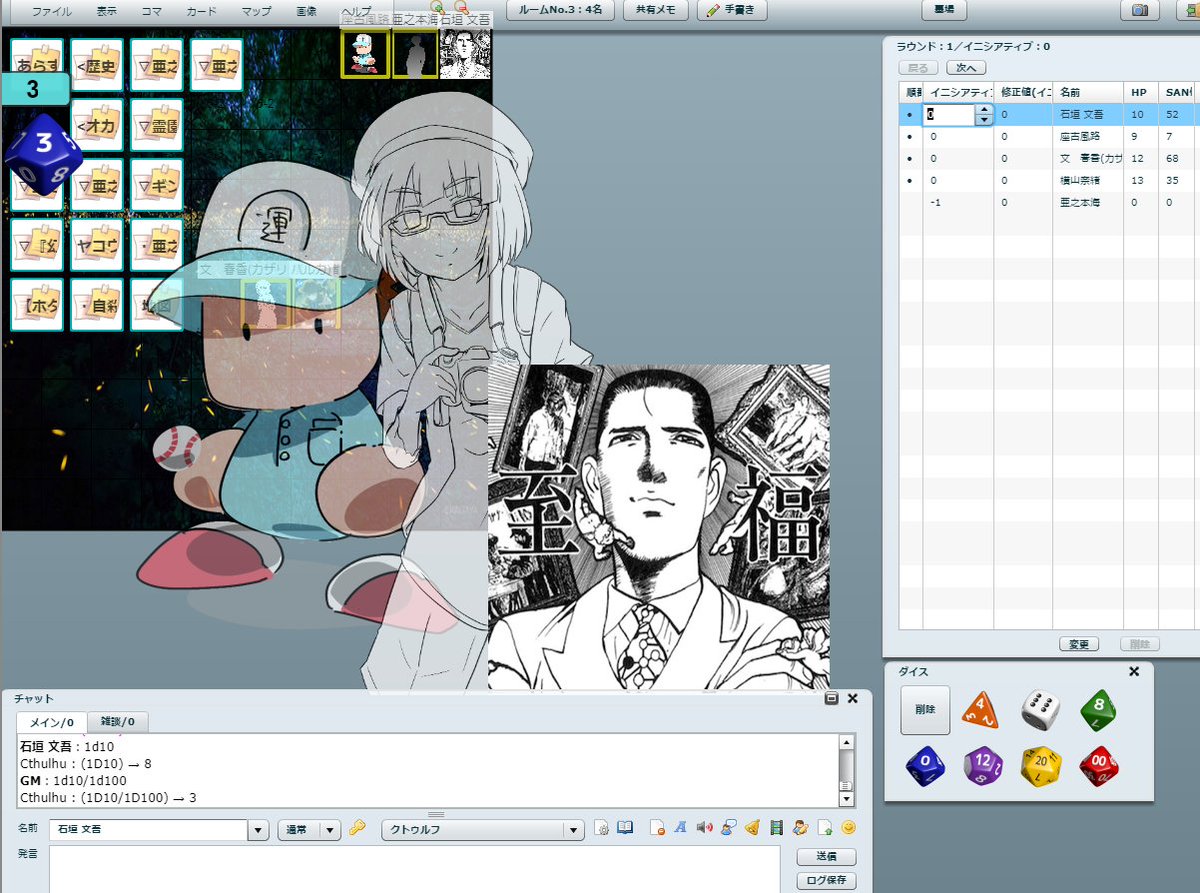Click the 墓場 graveyard button
1200x893 pixels.
[943, 10]
